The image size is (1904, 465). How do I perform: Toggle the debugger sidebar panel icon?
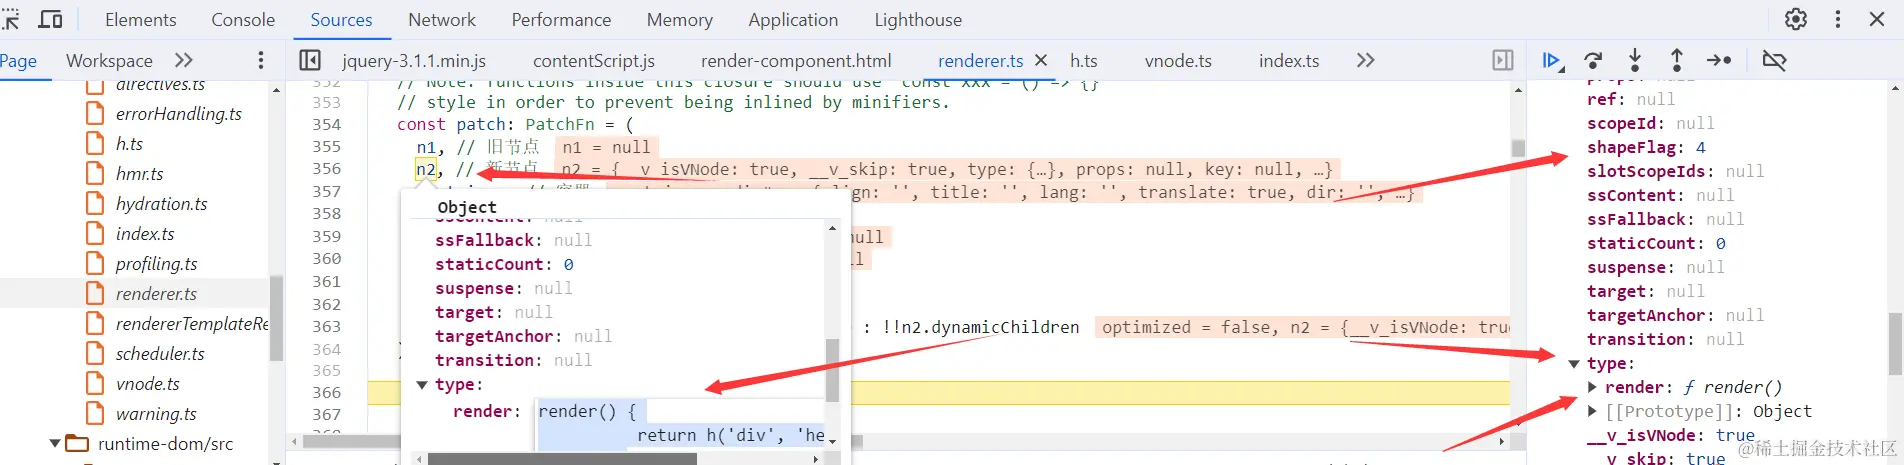(x=1502, y=60)
